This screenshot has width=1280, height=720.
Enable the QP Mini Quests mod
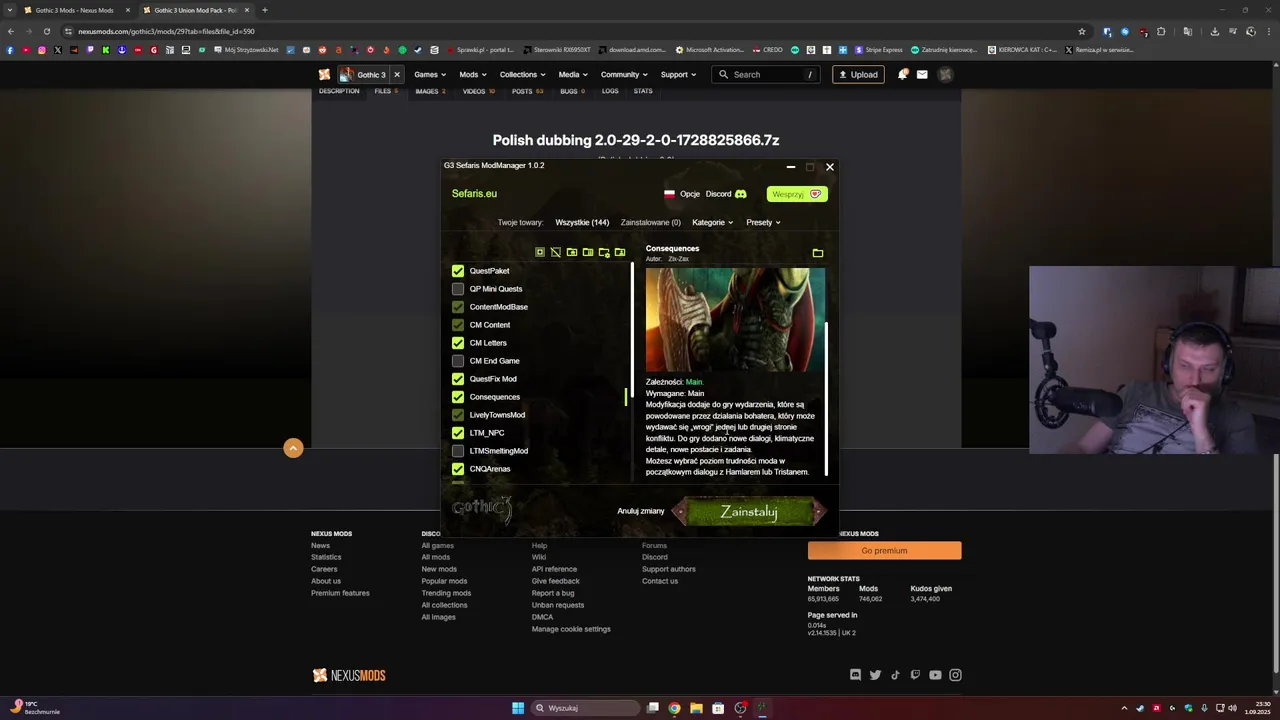pyautogui.click(x=458, y=289)
